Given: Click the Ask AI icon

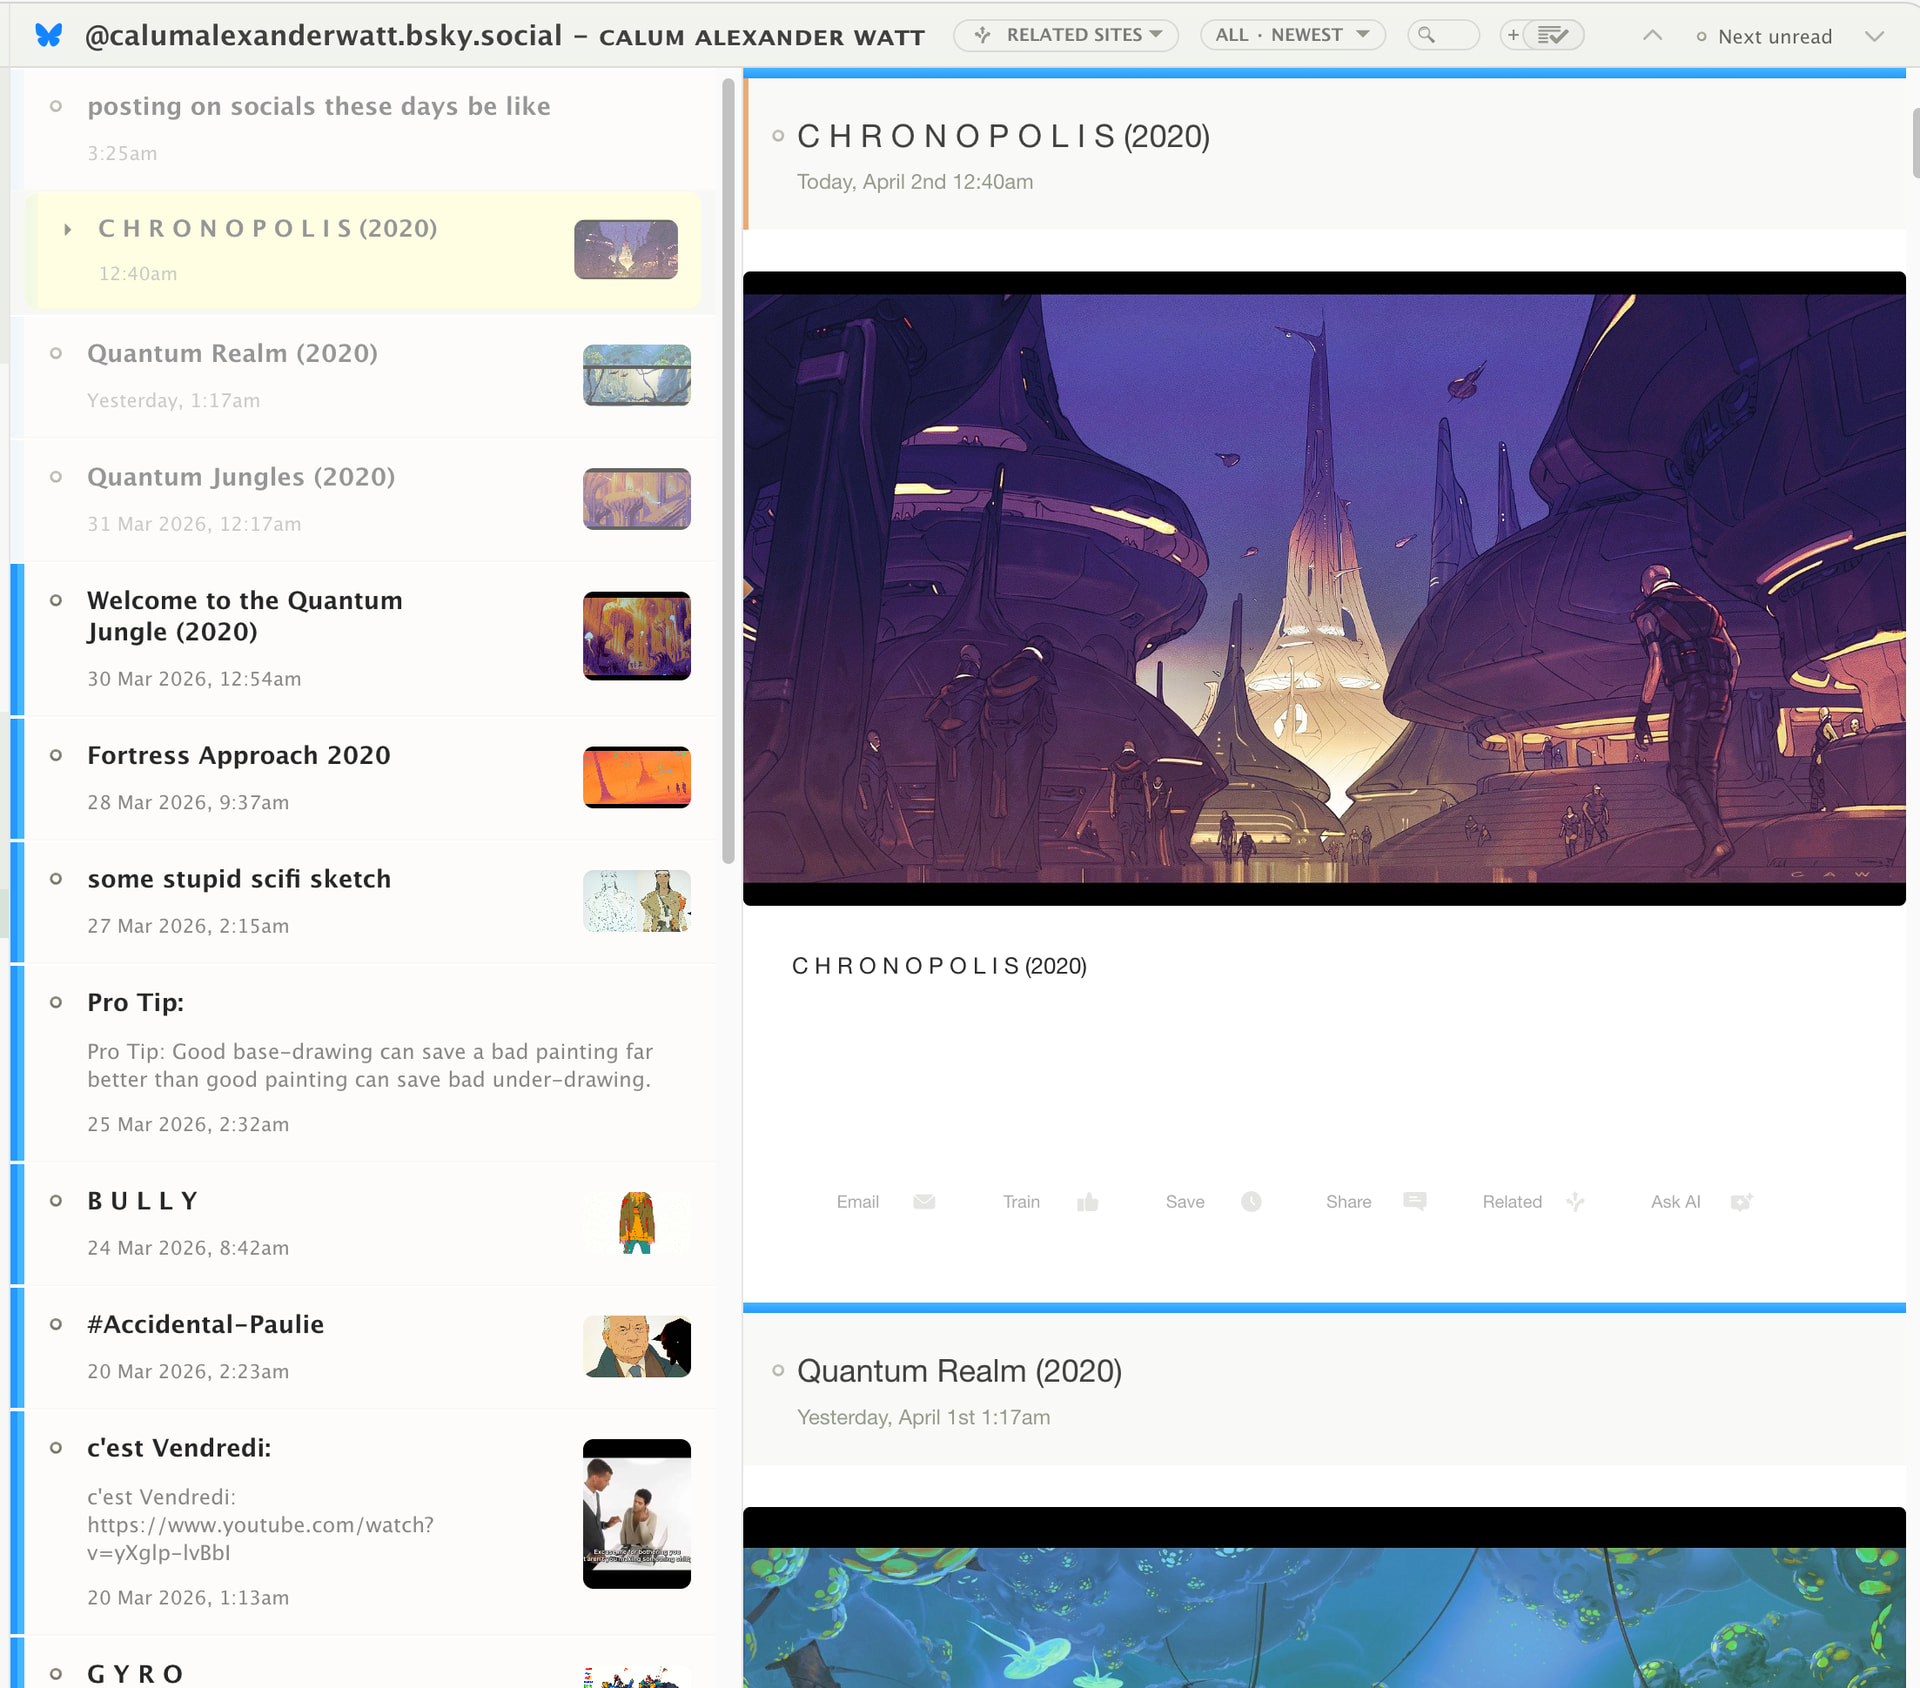Looking at the screenshot, I should 1741,1202.
